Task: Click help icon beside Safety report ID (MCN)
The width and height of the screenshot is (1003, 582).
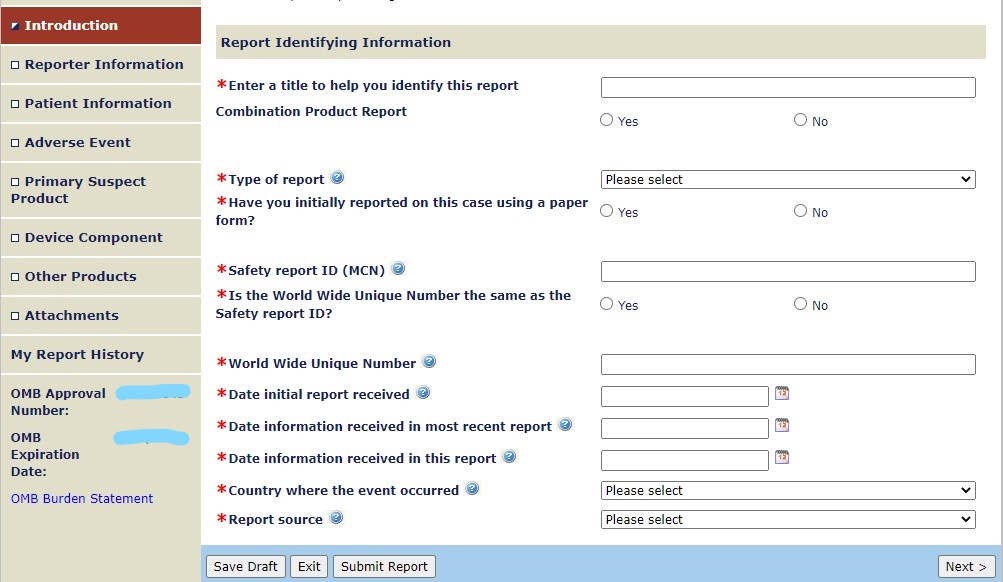Action: [x=398, y=269]
